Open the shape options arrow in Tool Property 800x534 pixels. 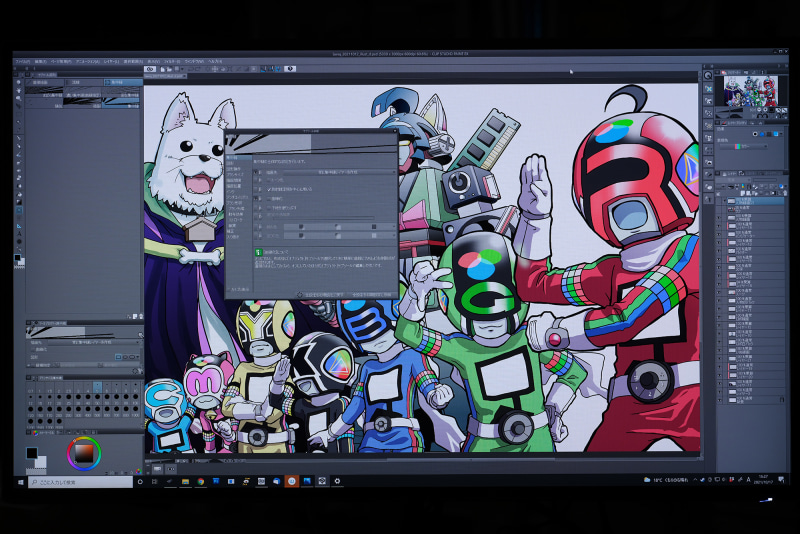[138, 357]
